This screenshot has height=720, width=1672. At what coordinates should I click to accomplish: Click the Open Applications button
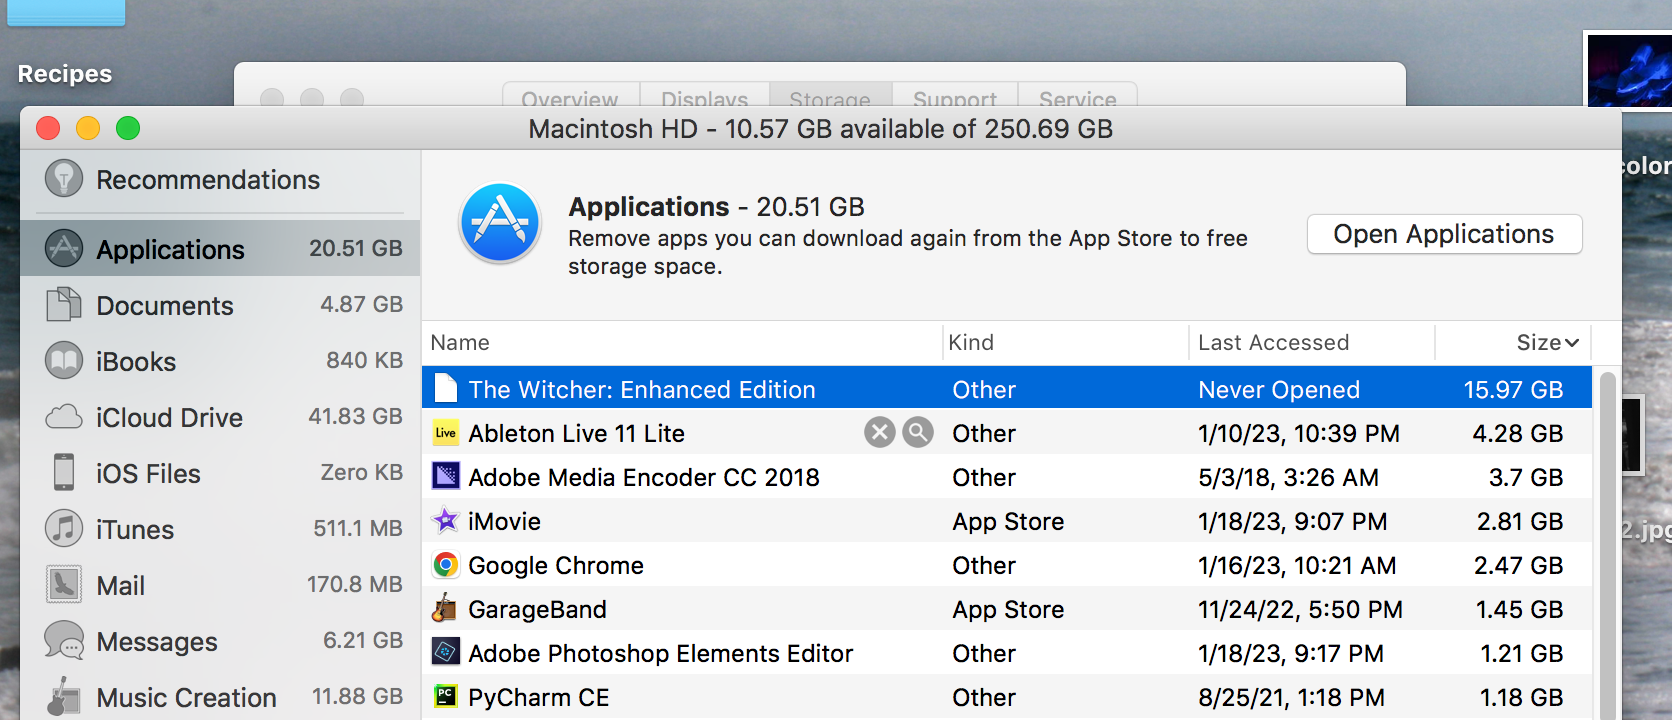pyautogui.click(x=1443, y=234)
